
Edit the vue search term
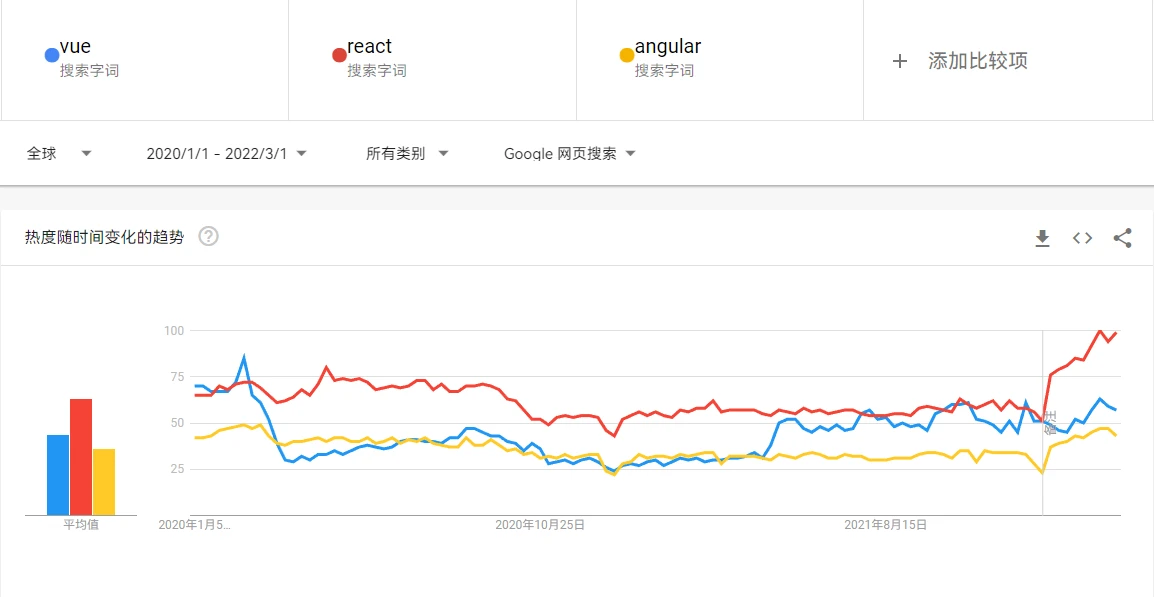click(x=76, y=47)
